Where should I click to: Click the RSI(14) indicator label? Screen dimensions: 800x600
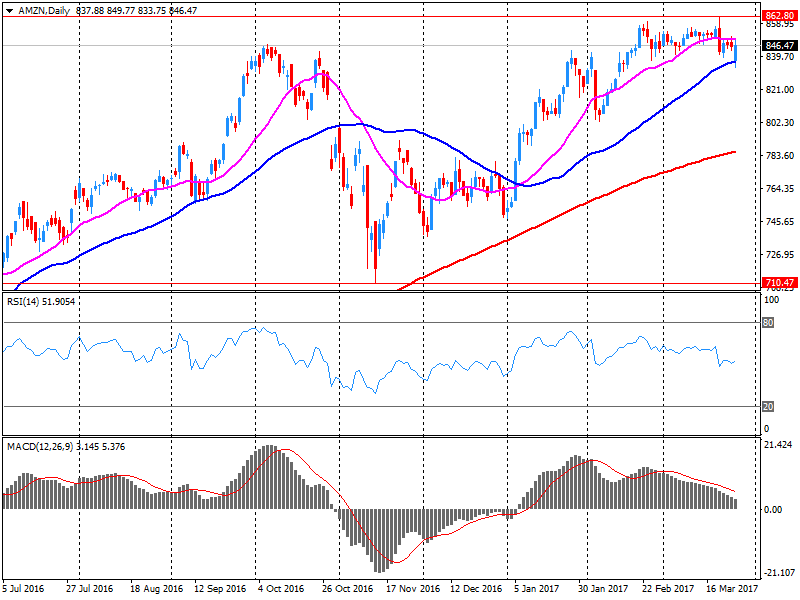(x=27, y=301)
